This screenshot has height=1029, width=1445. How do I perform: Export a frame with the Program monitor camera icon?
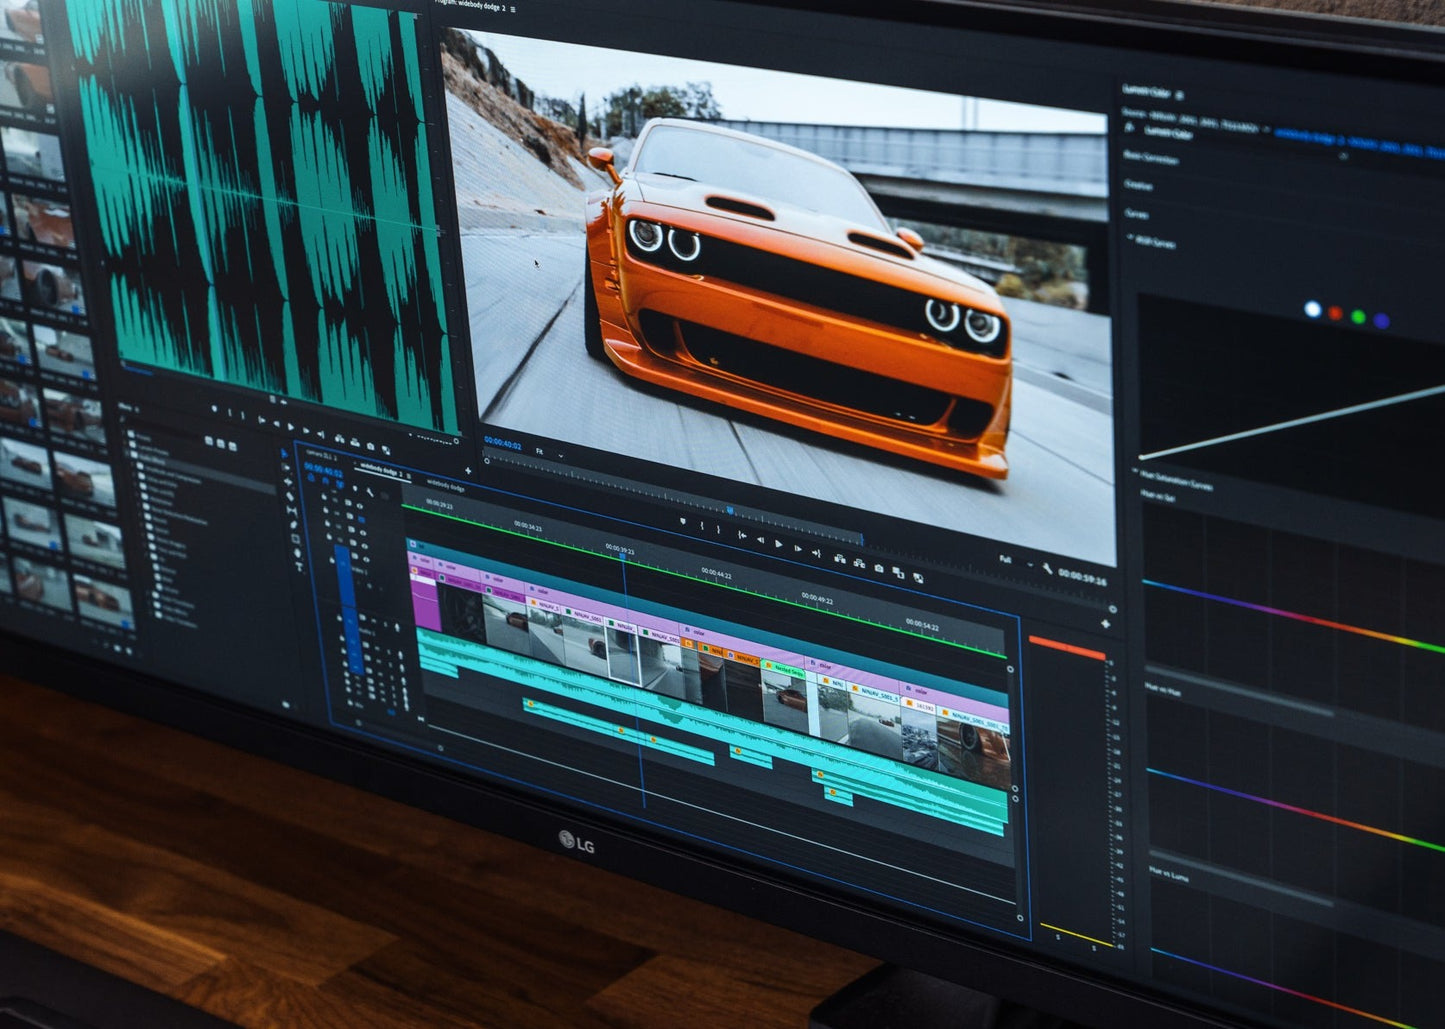click(879, 568)
